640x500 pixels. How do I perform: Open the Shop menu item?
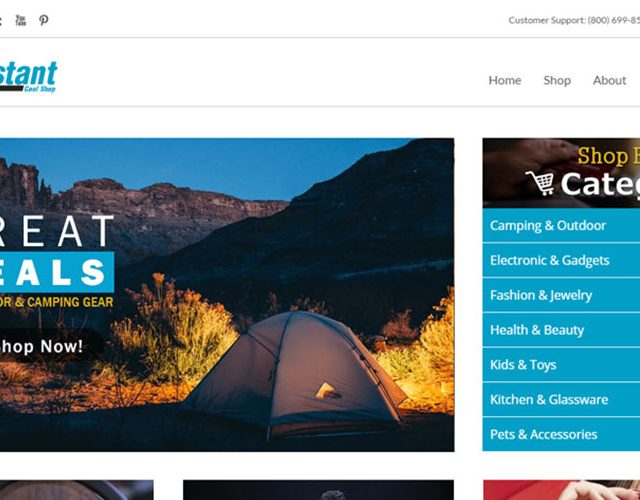click(557, 80)
